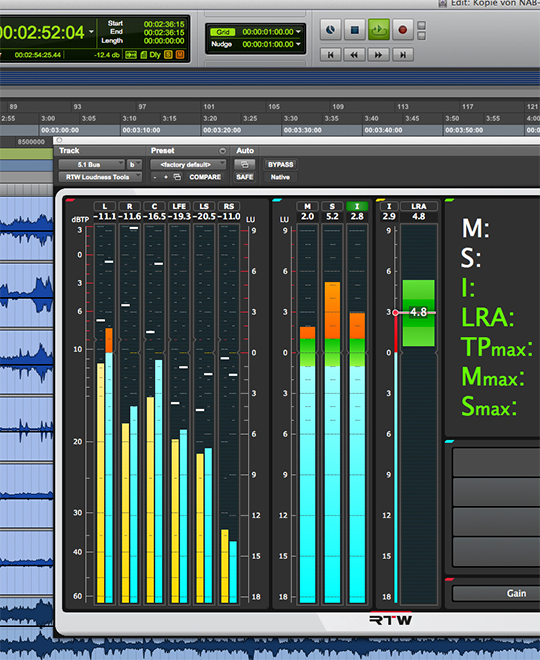Image resolution: width=540 pixels, height=660 pixels.
Task: Open the Grid value dropdown arrow
Action: (298, 32)
